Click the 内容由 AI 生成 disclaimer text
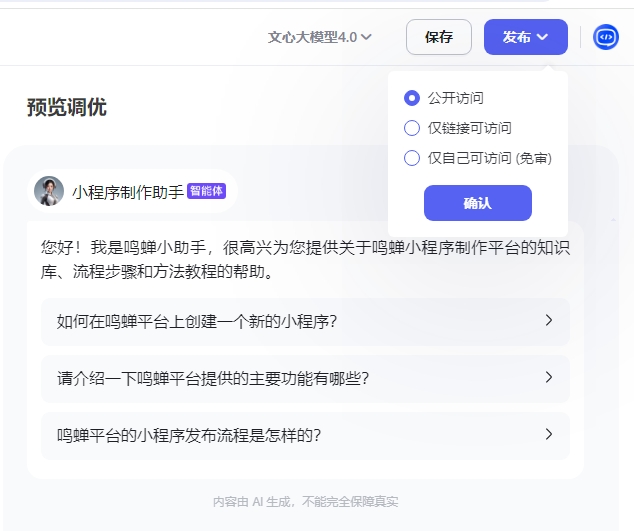Image resolution: width=634 pixels, height=531 pixels. [x=305, y=502]
